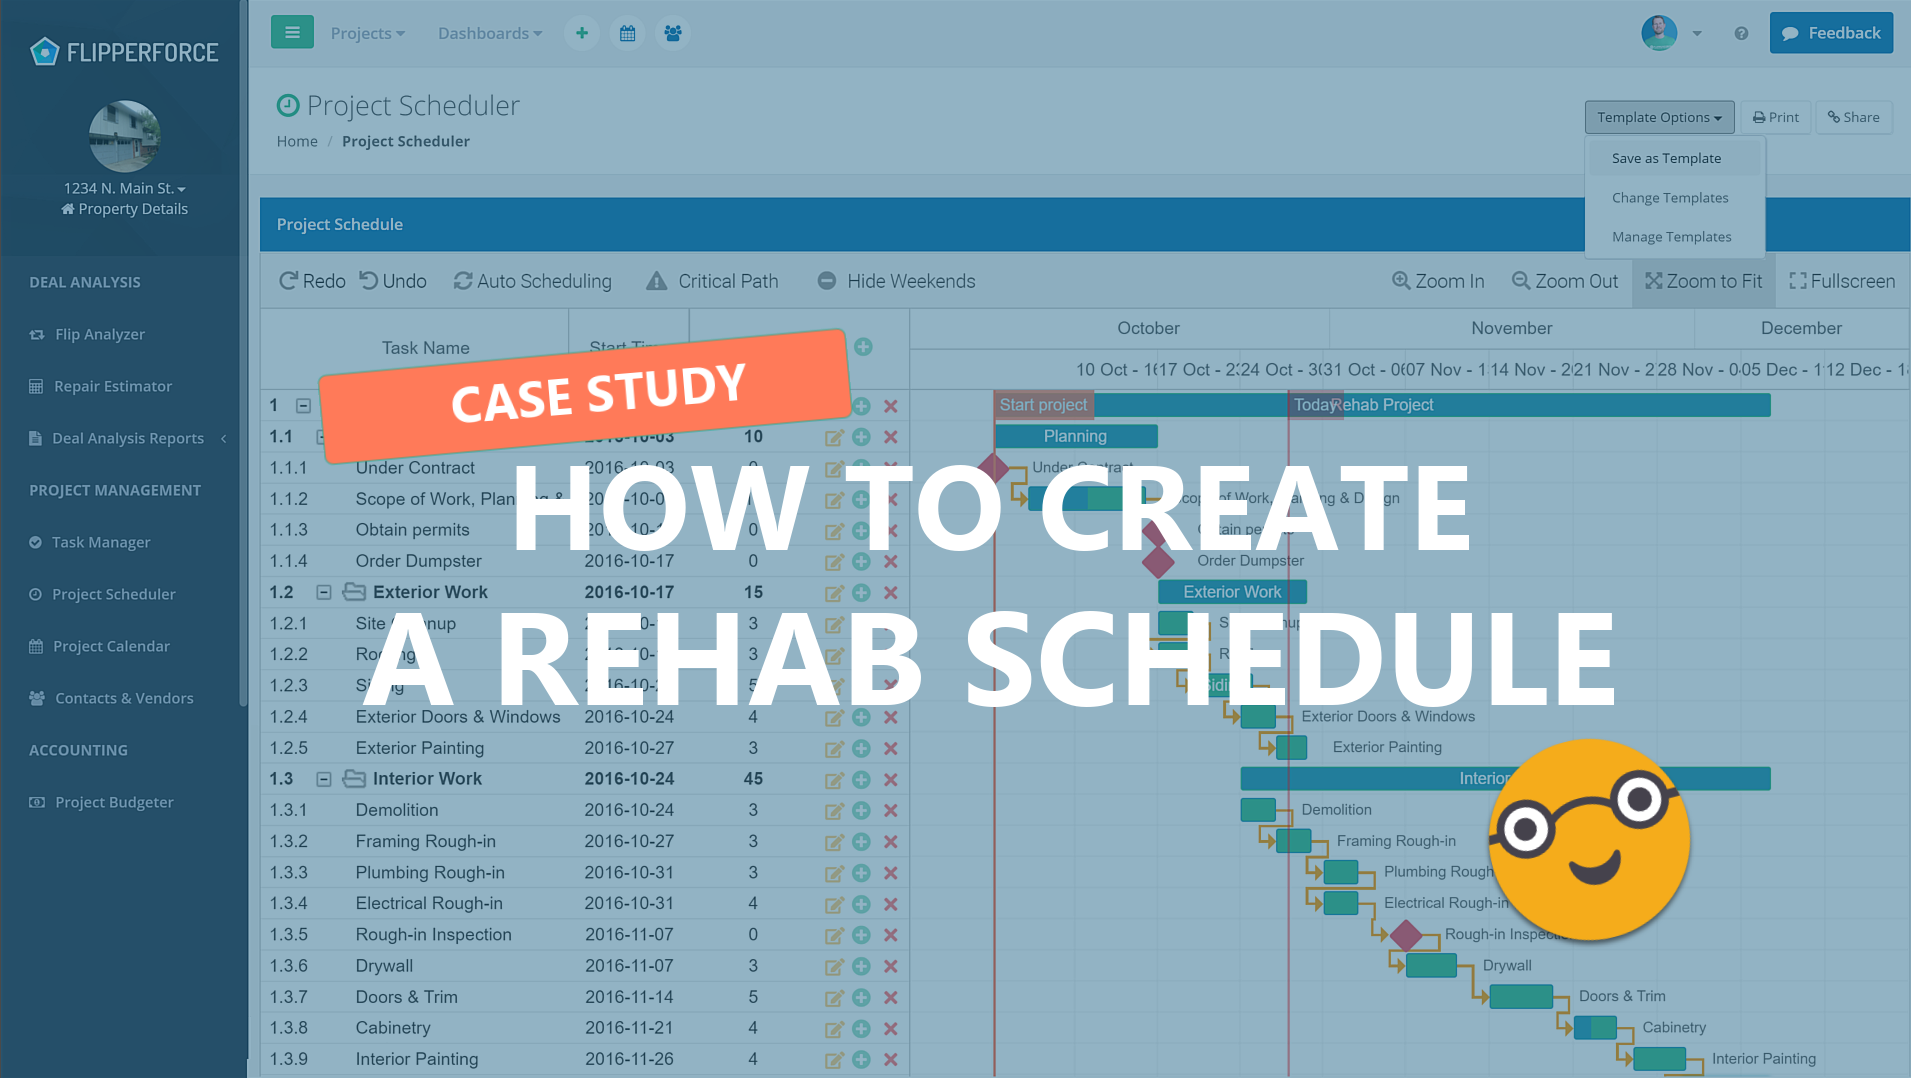
Task: Open the Property Details link
Action: tap(124, 209)
